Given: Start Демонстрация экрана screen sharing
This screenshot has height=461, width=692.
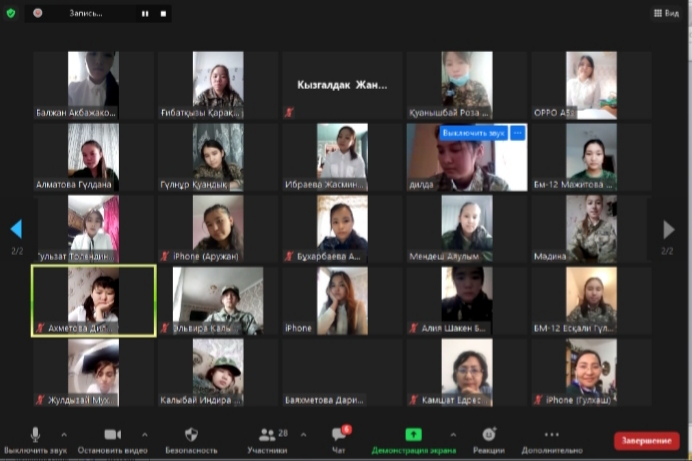Looking at the screenshot, I should click(412, 438).
